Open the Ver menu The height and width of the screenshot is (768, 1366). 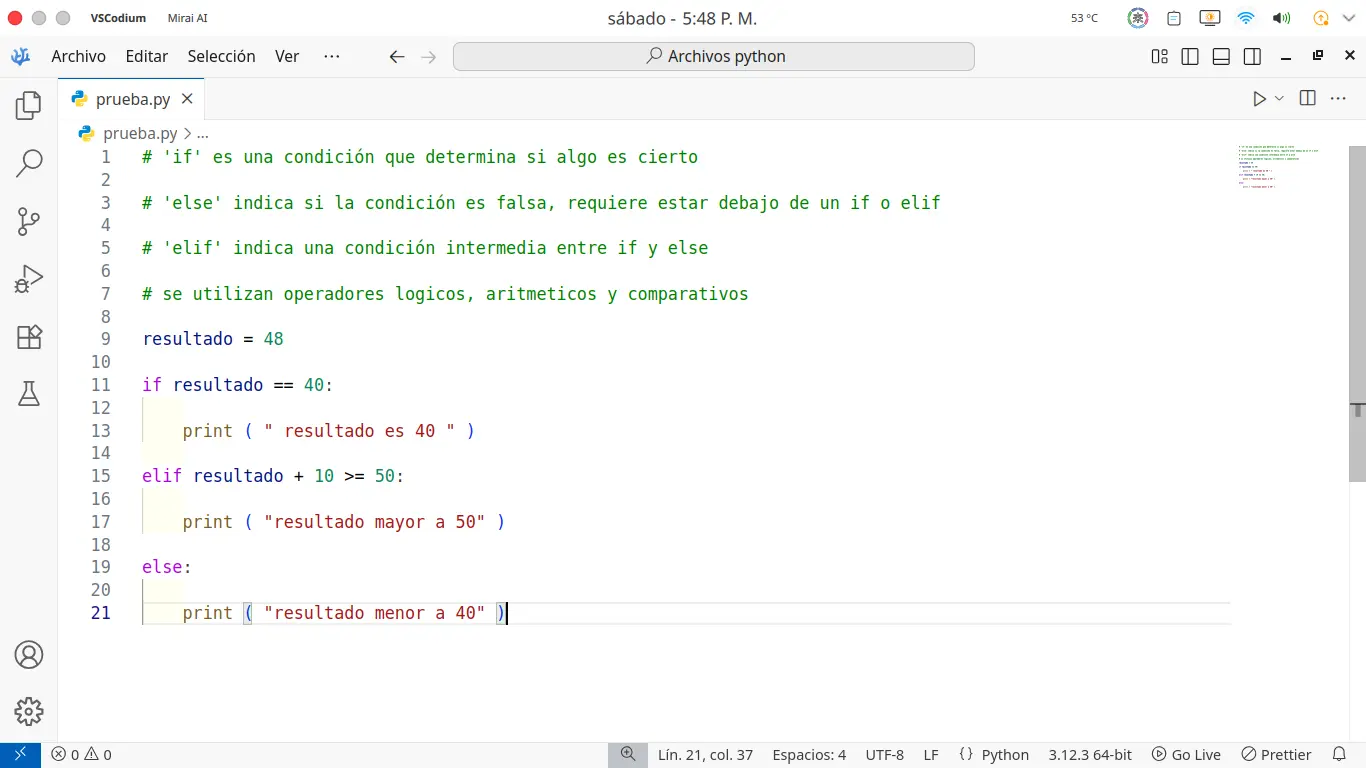[x=287, y=57]
